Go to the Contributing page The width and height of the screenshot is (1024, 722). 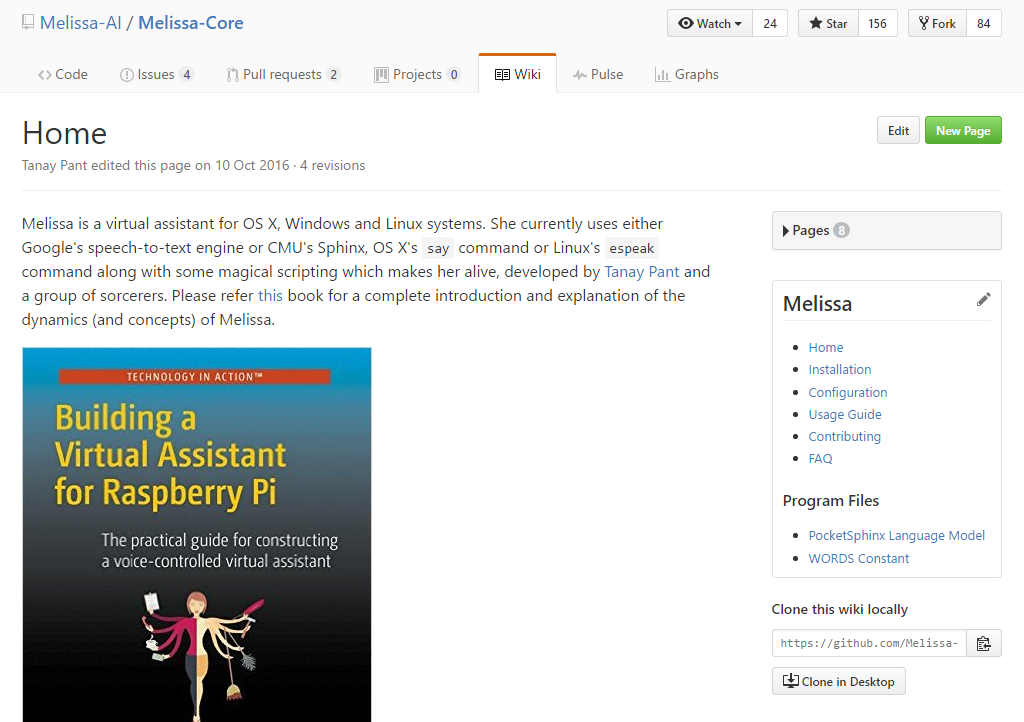coord(844,436)
